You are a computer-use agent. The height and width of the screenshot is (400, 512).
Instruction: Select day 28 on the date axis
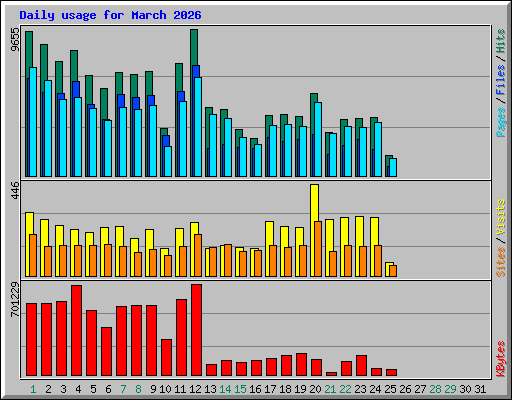pyautogui.click(x=435, y=389)
